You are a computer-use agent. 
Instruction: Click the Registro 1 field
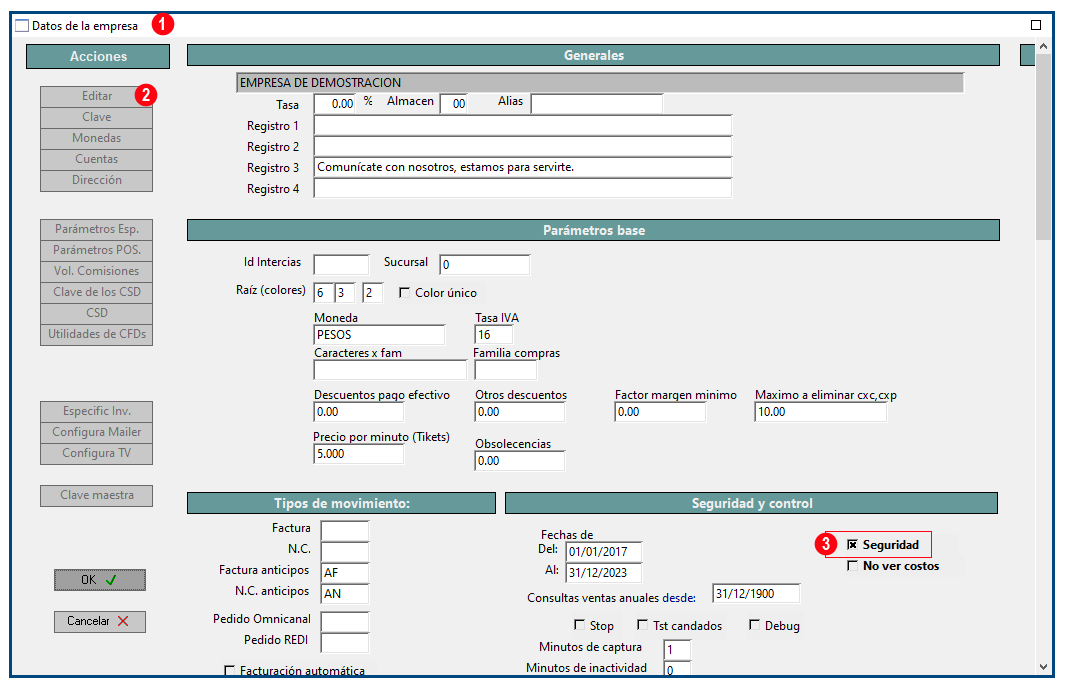(522, 126)
